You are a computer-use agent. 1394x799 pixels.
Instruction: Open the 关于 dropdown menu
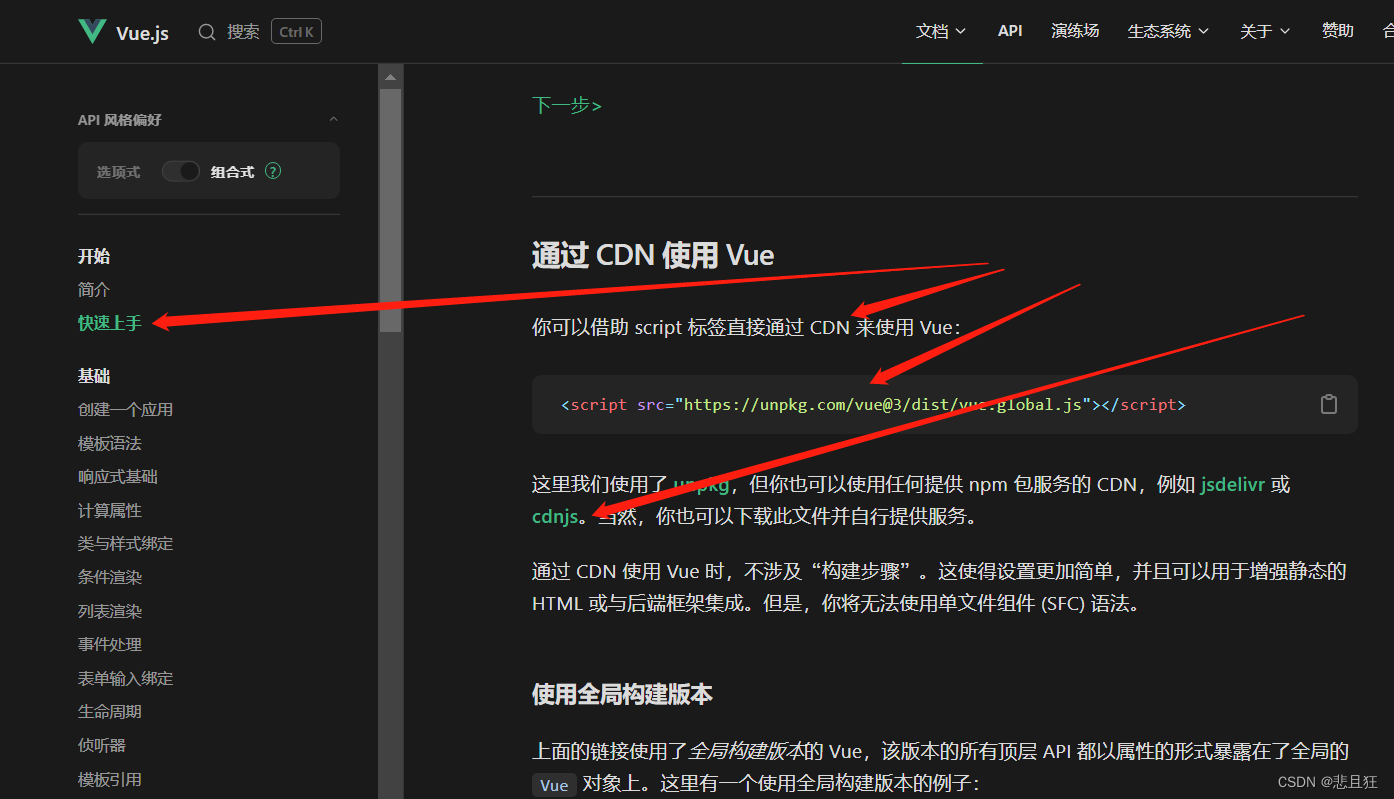click(x=1265, y=31)
